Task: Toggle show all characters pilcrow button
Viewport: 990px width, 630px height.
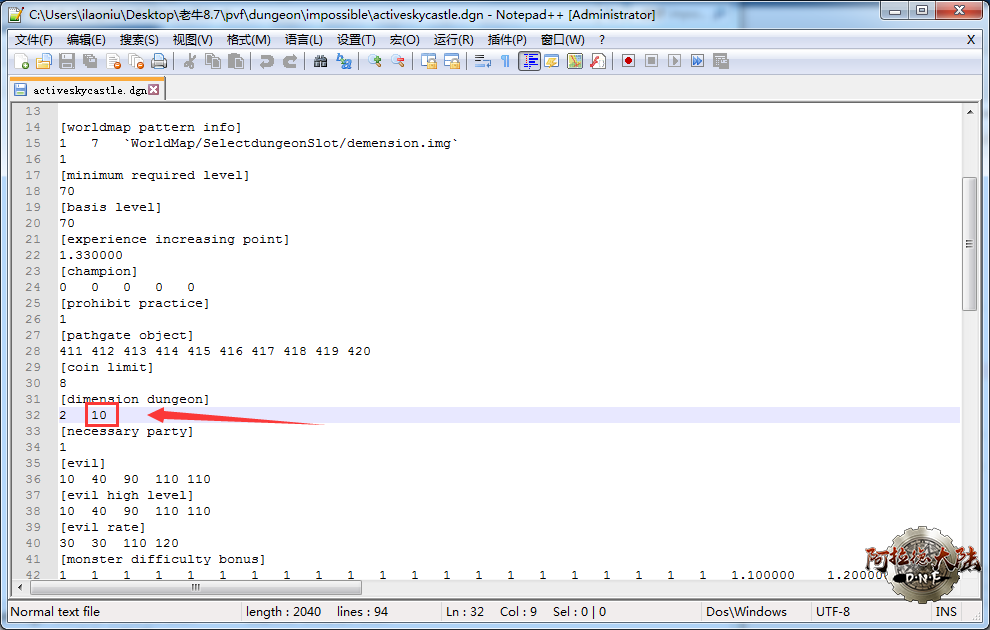Action: (x=505, y=62)
